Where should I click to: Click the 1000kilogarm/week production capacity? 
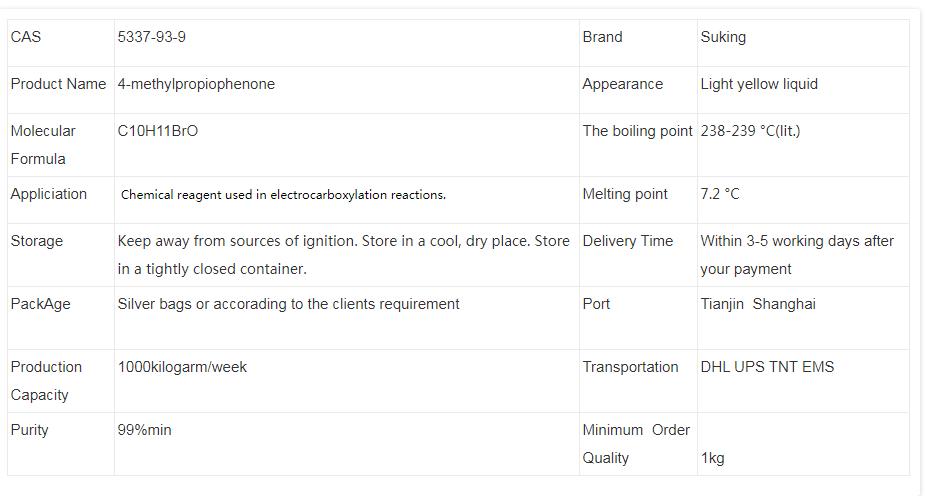tap(182, 367)
